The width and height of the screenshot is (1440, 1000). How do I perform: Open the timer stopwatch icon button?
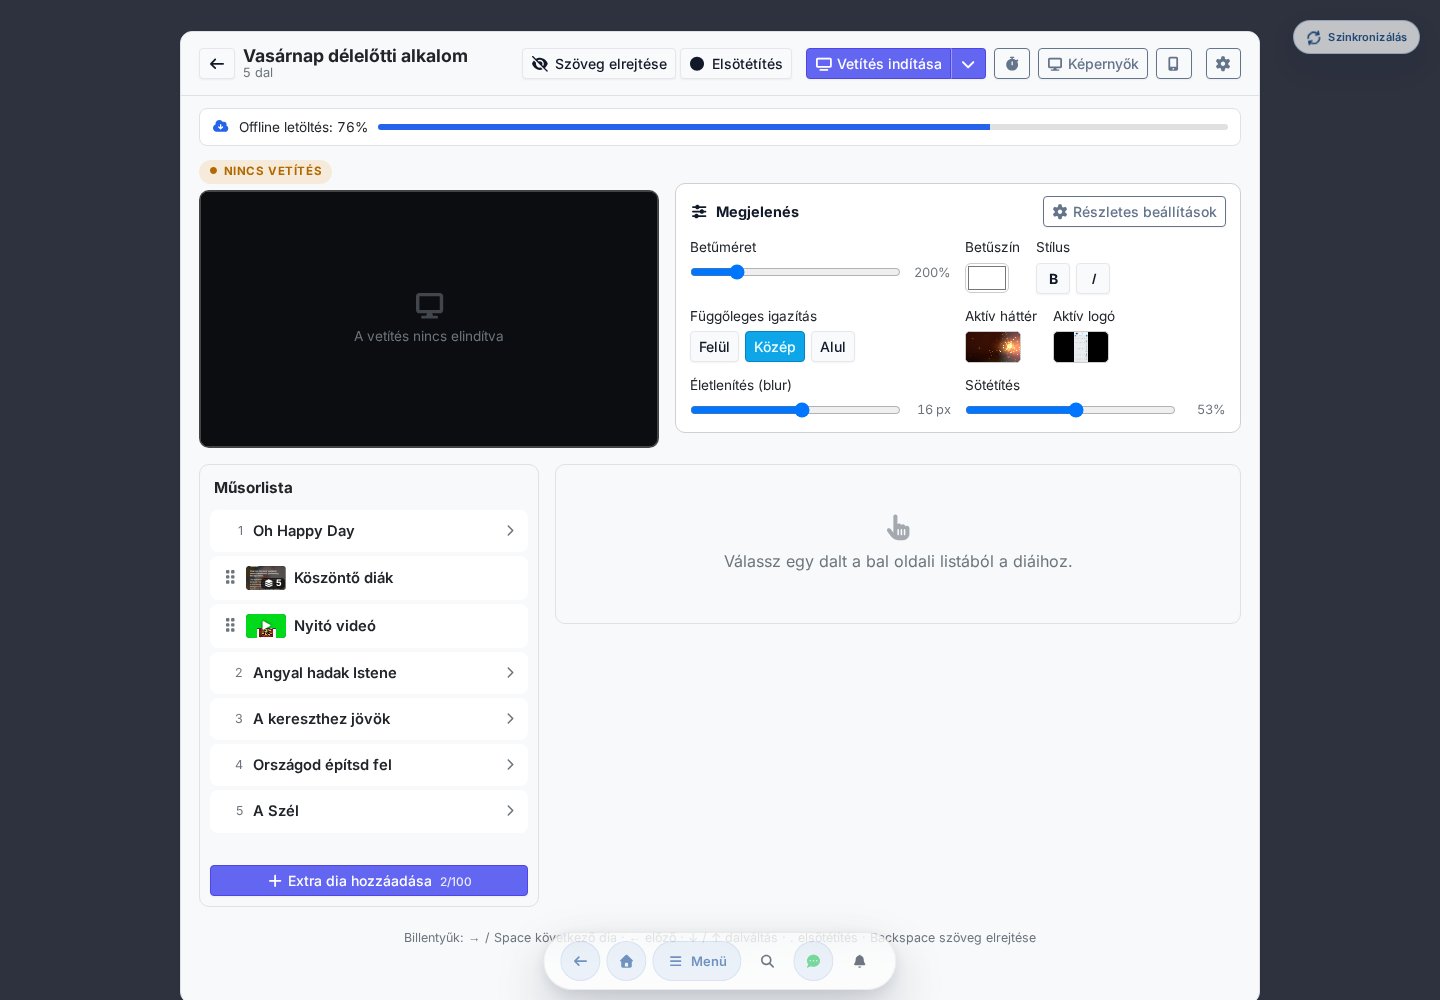[1012, 64]
